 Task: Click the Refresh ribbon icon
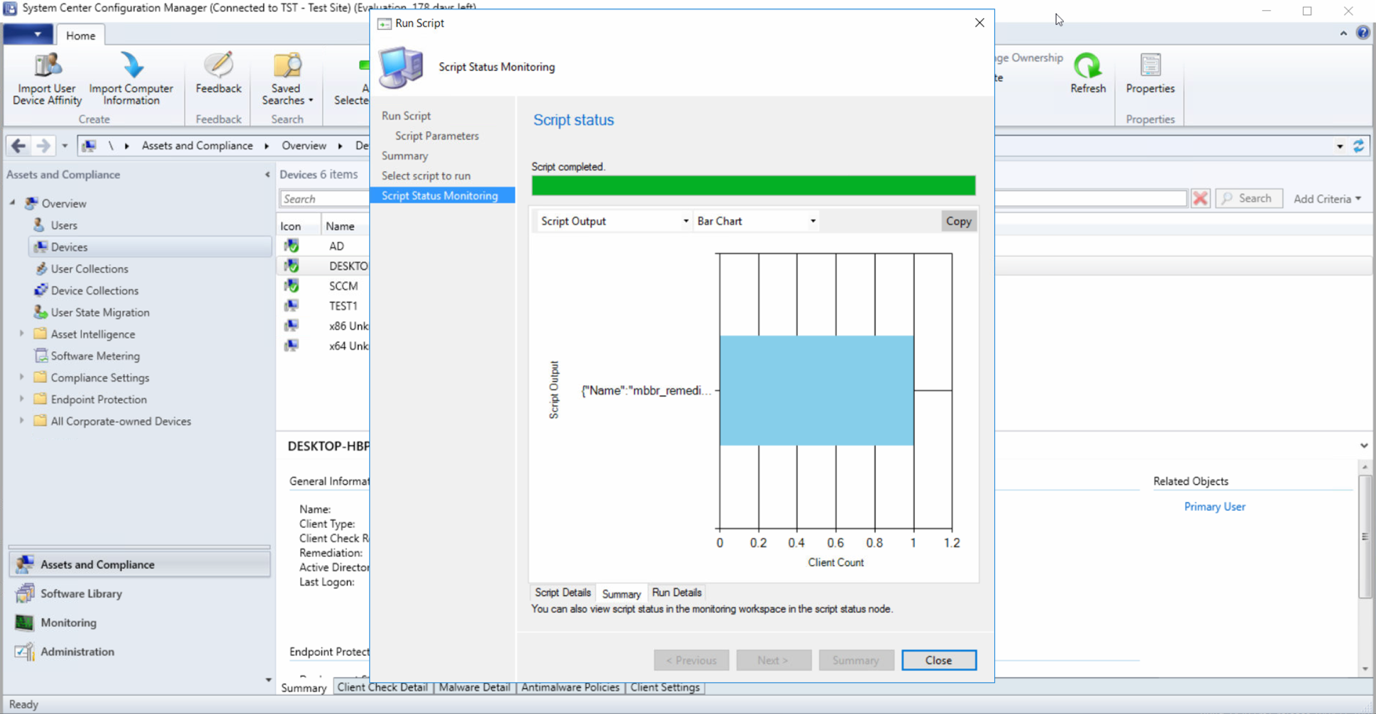click(1088, 66)
